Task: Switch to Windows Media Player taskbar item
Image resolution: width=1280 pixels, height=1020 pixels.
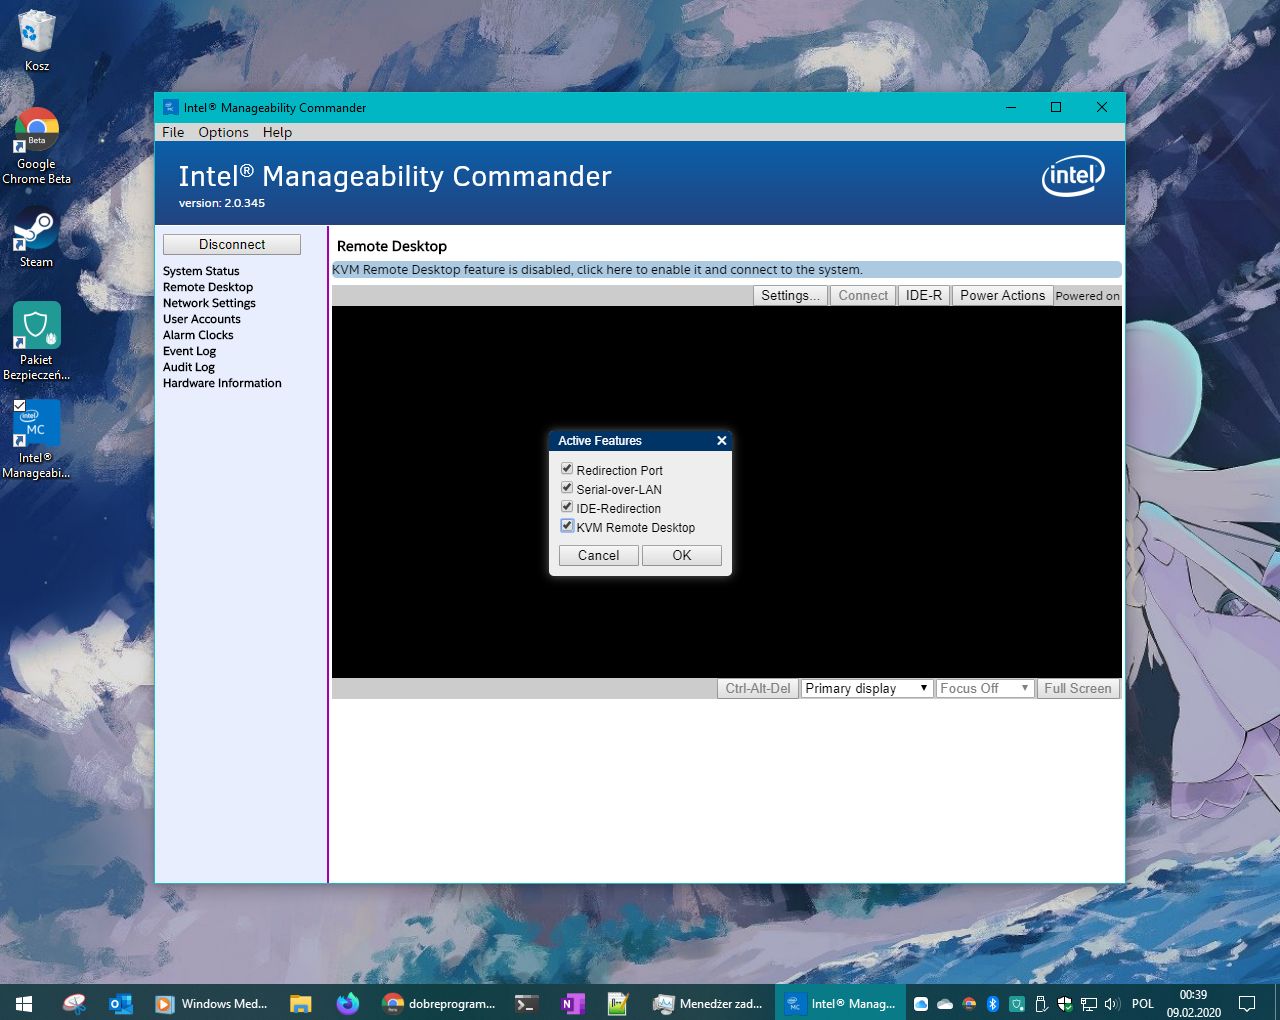Action: [212, 1003]
